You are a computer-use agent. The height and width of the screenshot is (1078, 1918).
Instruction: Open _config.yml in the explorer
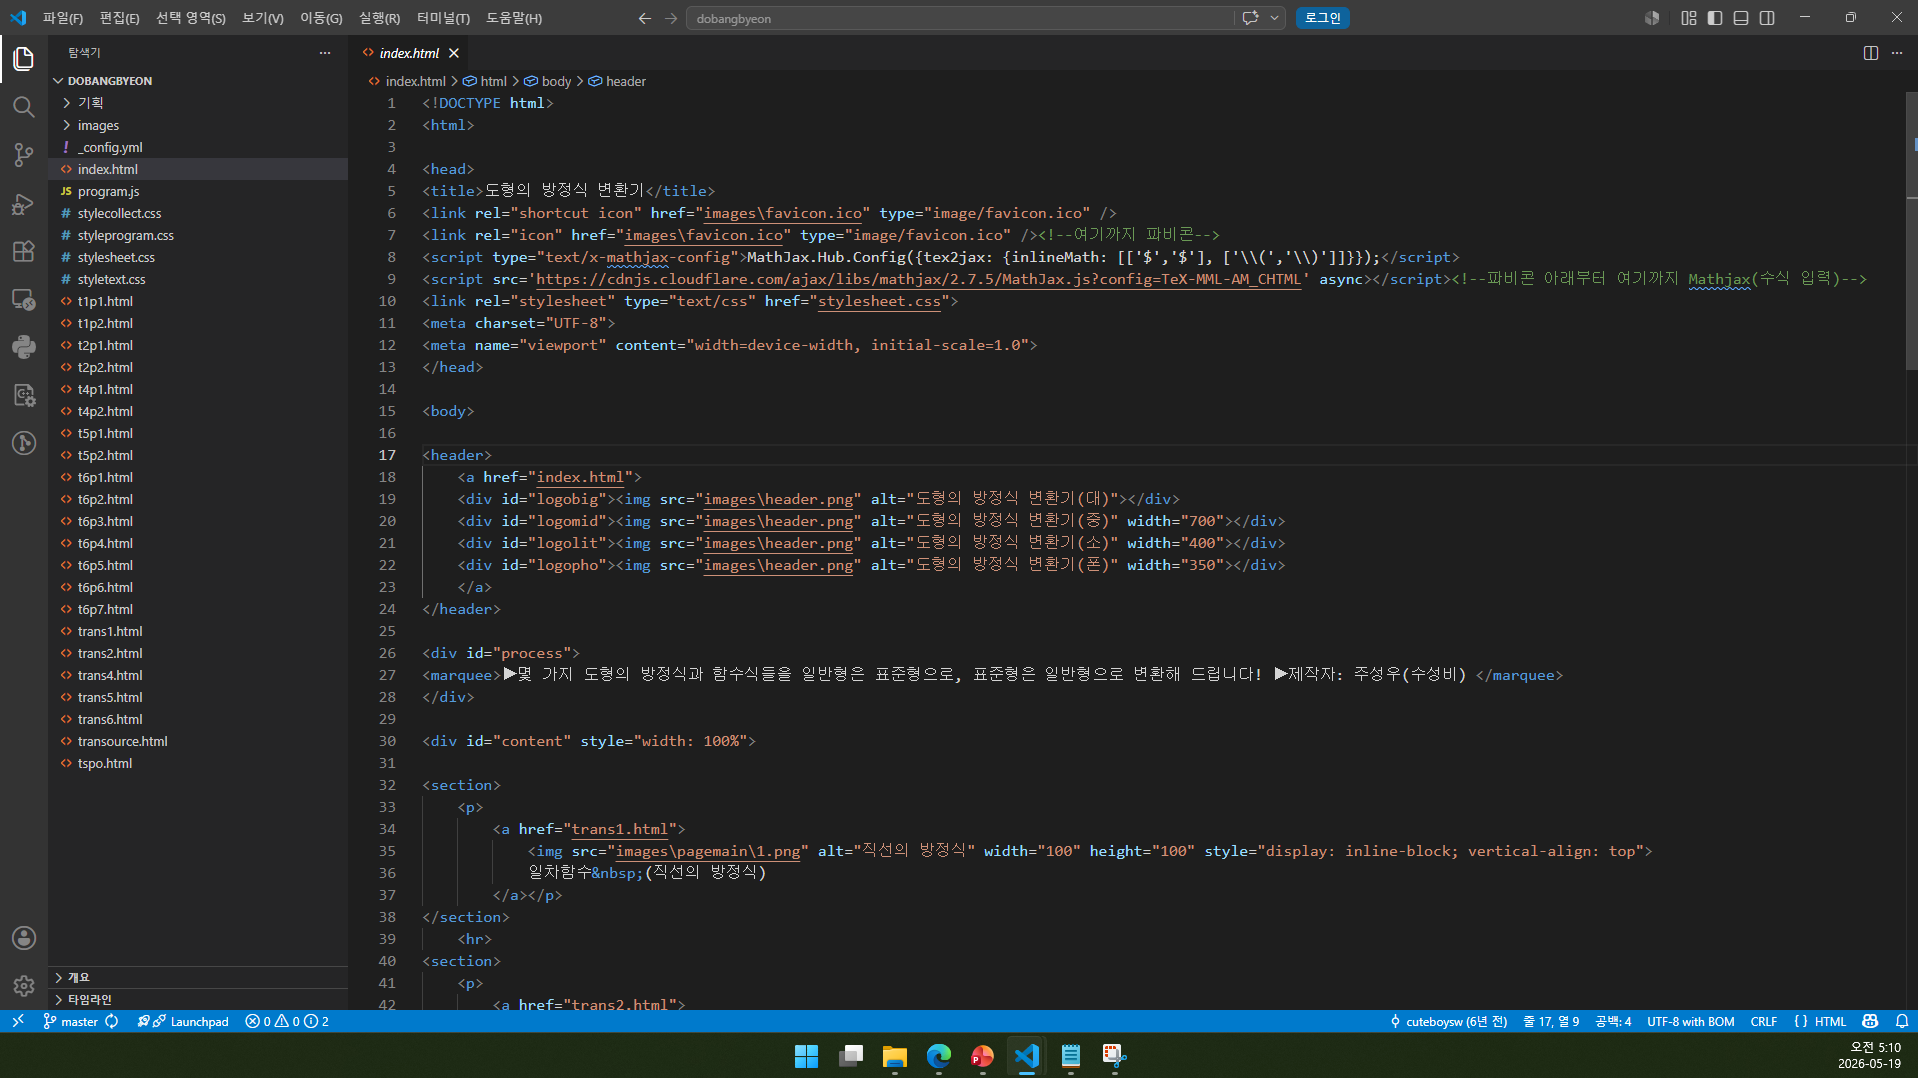199,147
